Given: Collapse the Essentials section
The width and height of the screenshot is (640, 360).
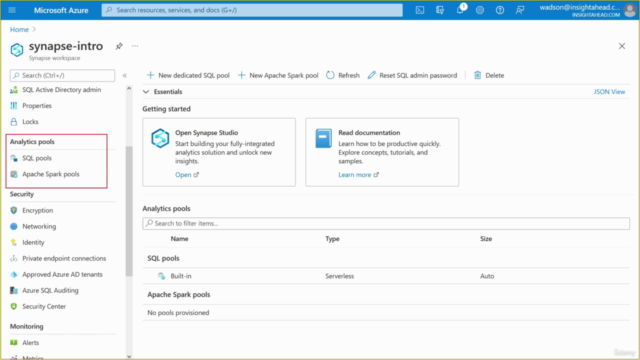Looking at the screenshot, I should 146,92.
